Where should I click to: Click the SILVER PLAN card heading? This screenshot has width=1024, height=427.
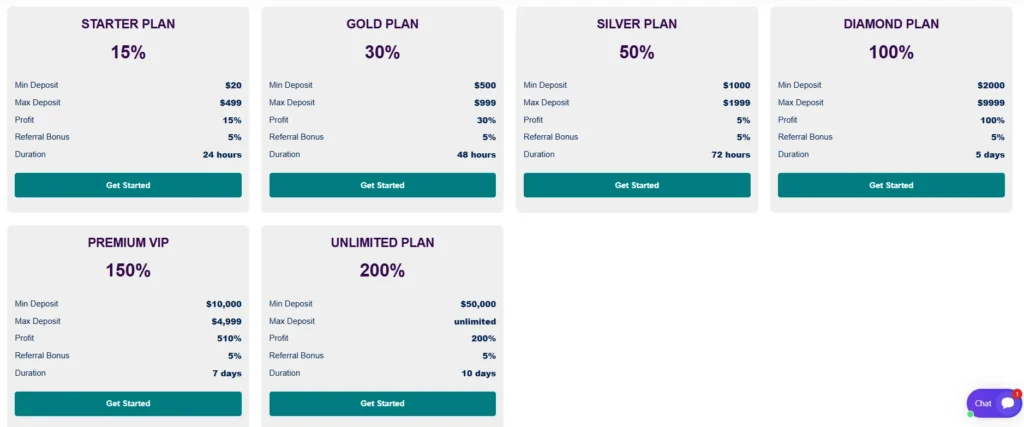tap(637, 24)
